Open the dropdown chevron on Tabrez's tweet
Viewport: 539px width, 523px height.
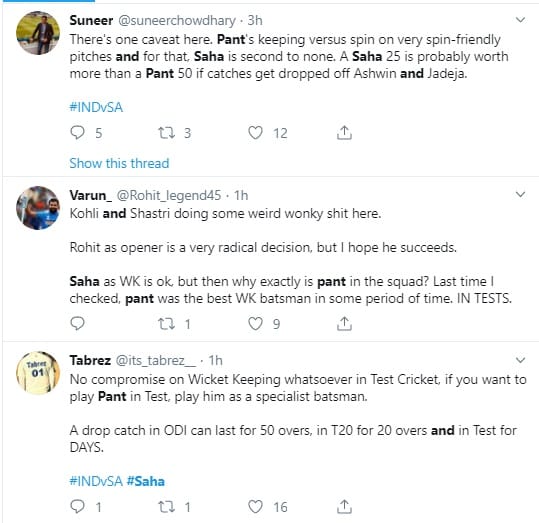click(x=520, y=360)
